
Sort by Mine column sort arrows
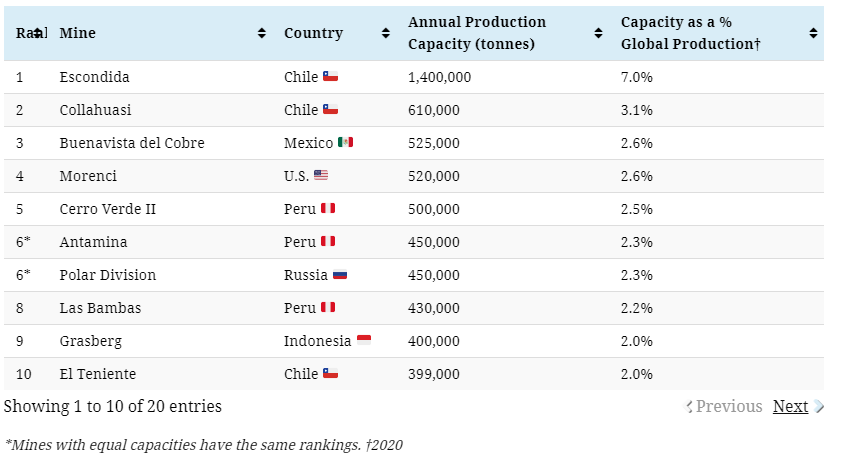click(262, 33)
